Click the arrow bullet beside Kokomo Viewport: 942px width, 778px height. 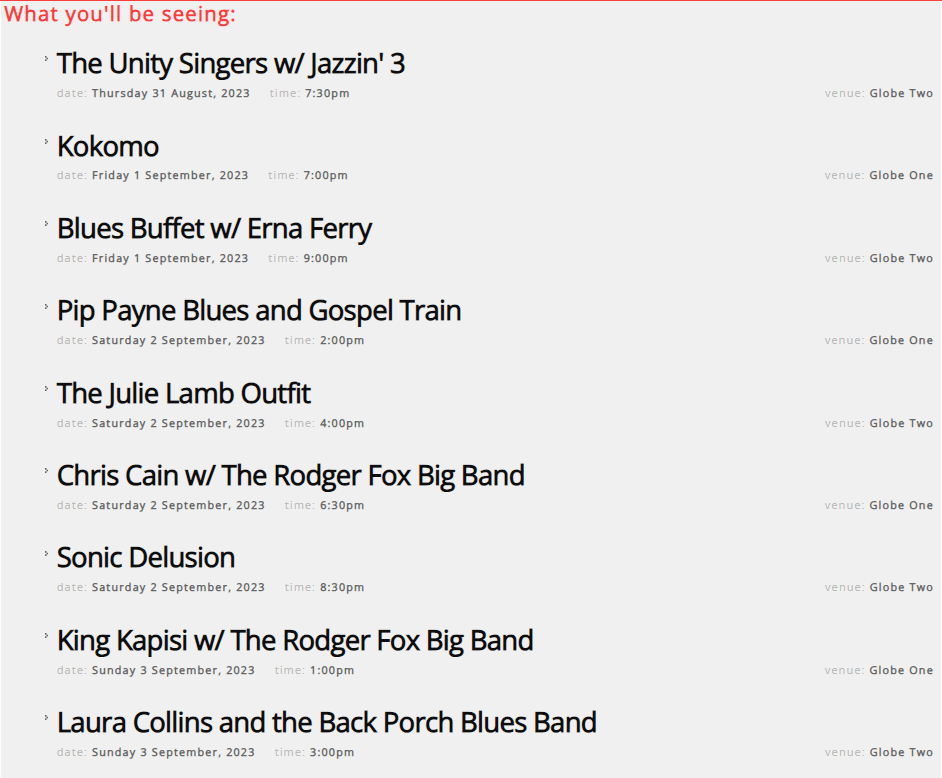pos(46,141)
